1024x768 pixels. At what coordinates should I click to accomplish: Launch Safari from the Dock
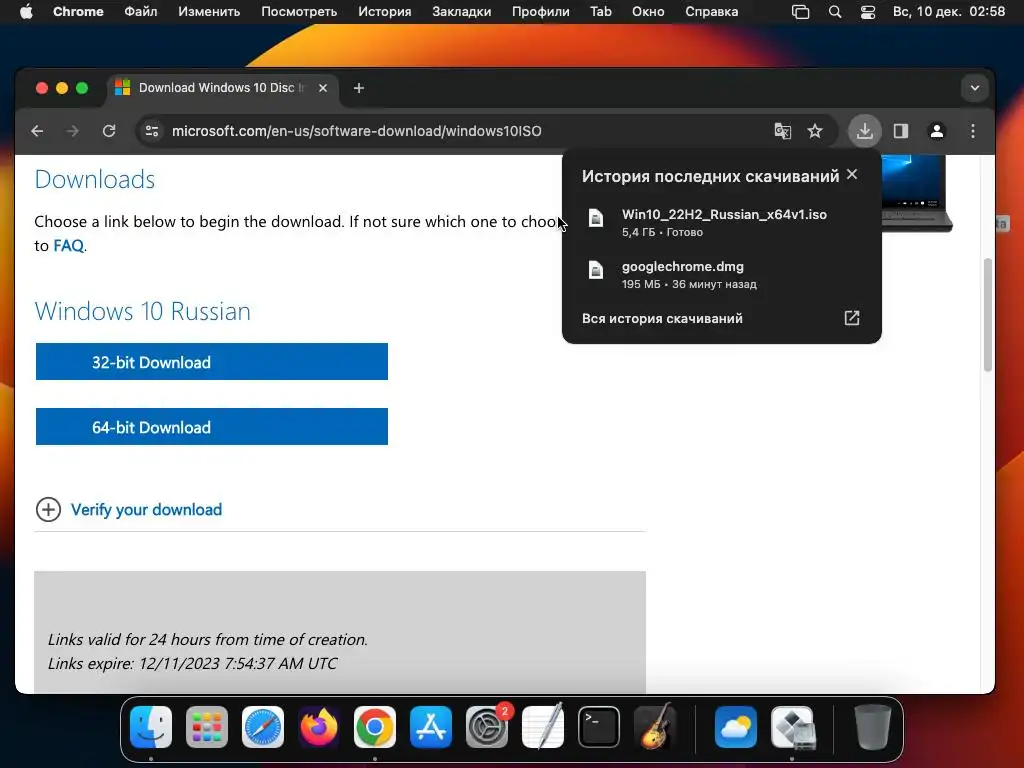pos(263,727)
